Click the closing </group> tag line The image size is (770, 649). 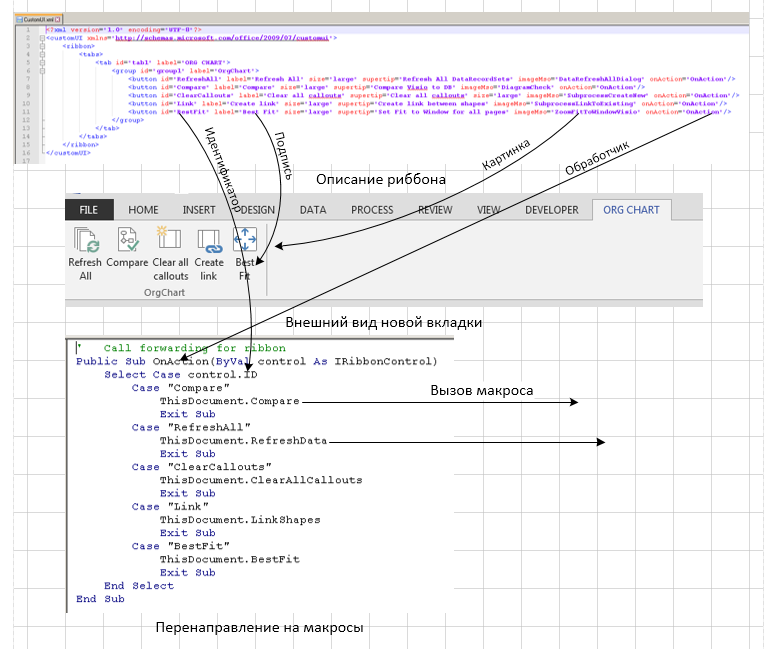pos(128,120)
